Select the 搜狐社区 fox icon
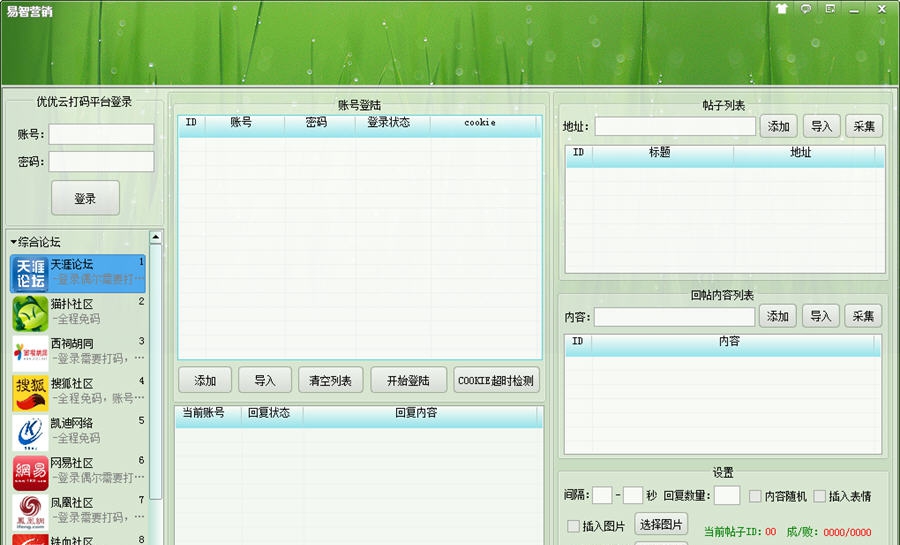This screenshot has height=545, width=900. click(x=30, y=393)
